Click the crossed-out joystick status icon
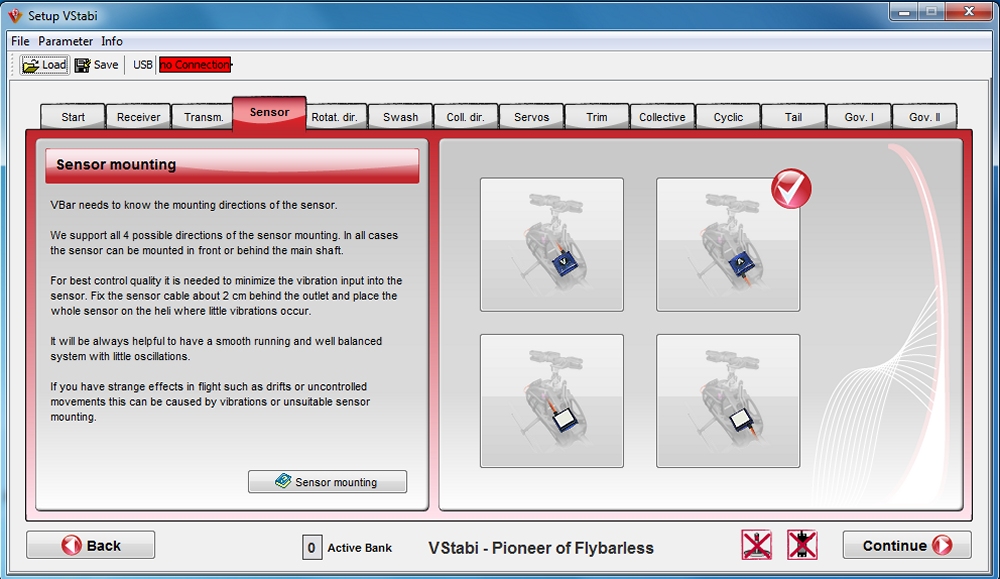 [756, 545]
